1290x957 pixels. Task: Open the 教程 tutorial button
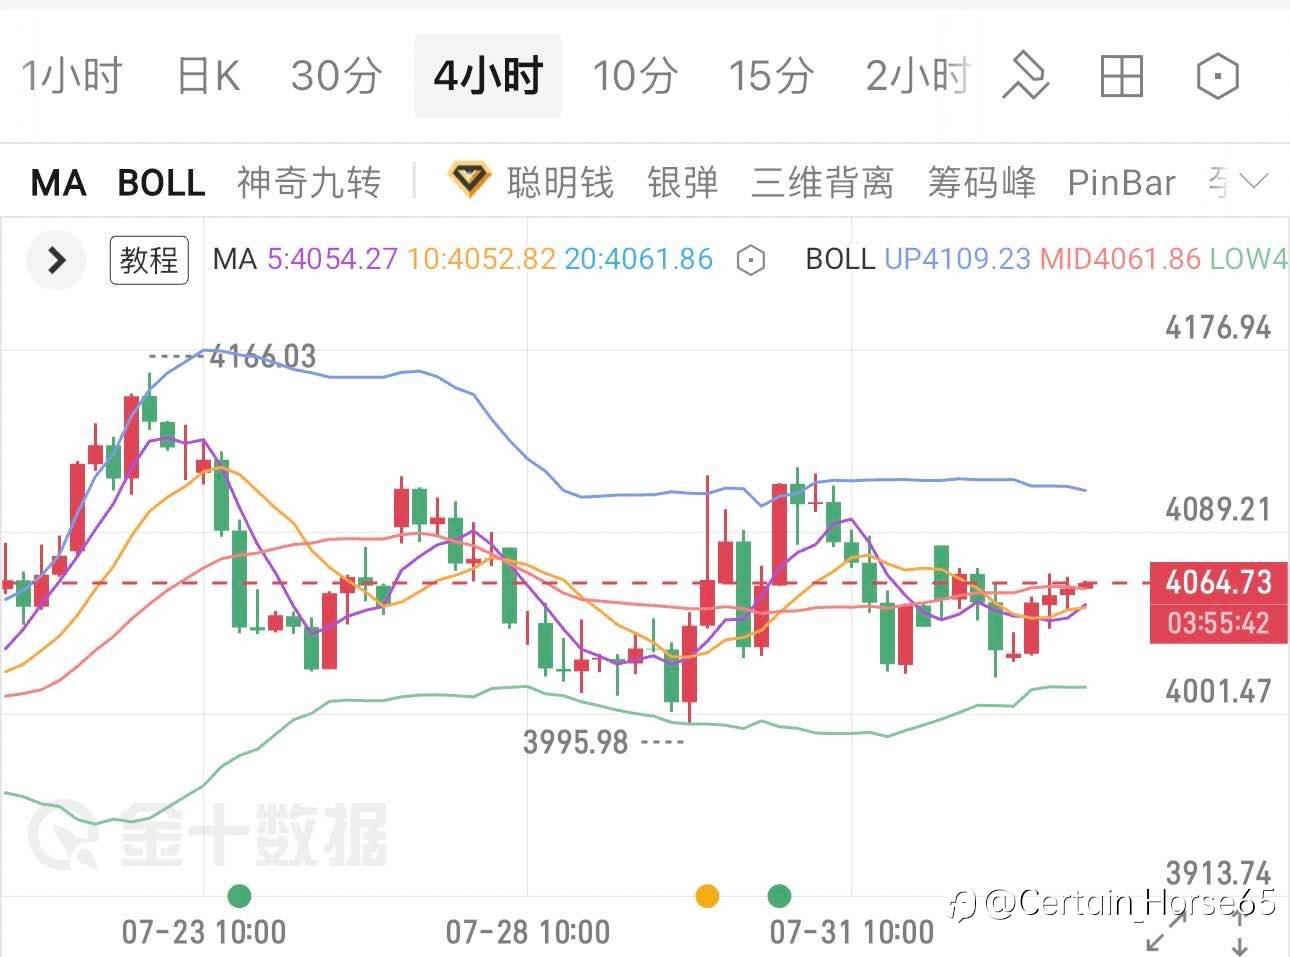149,260
